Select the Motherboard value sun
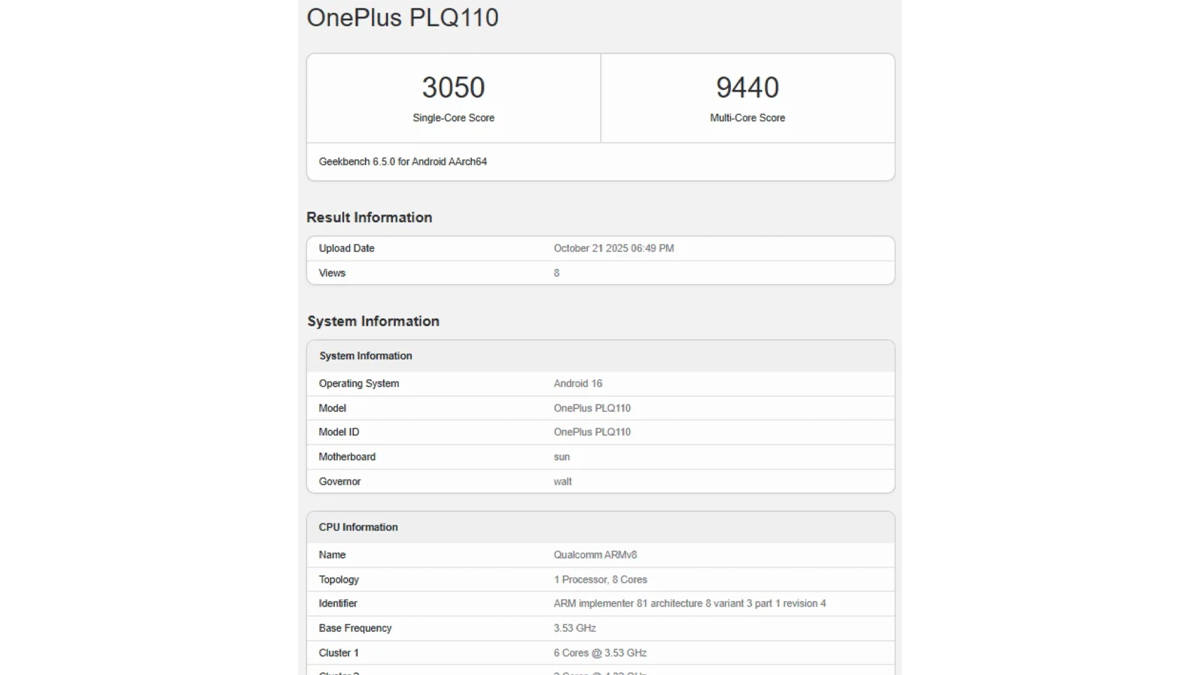 562,457
